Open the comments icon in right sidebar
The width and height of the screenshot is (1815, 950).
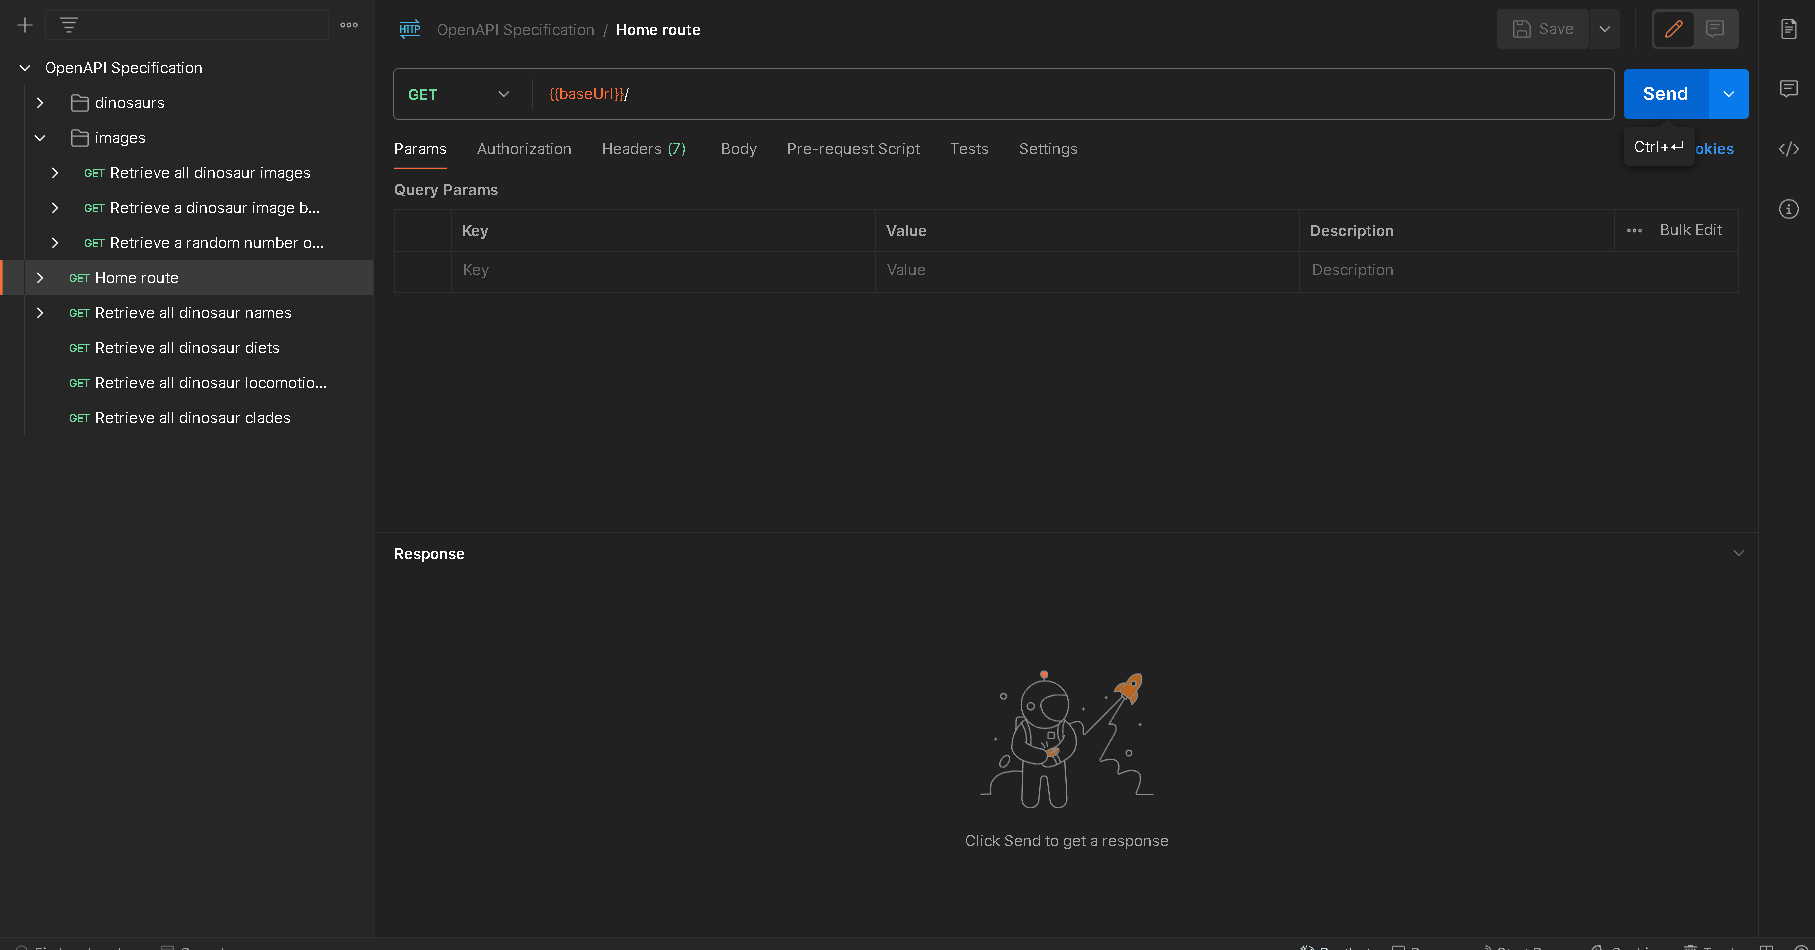1789,89
